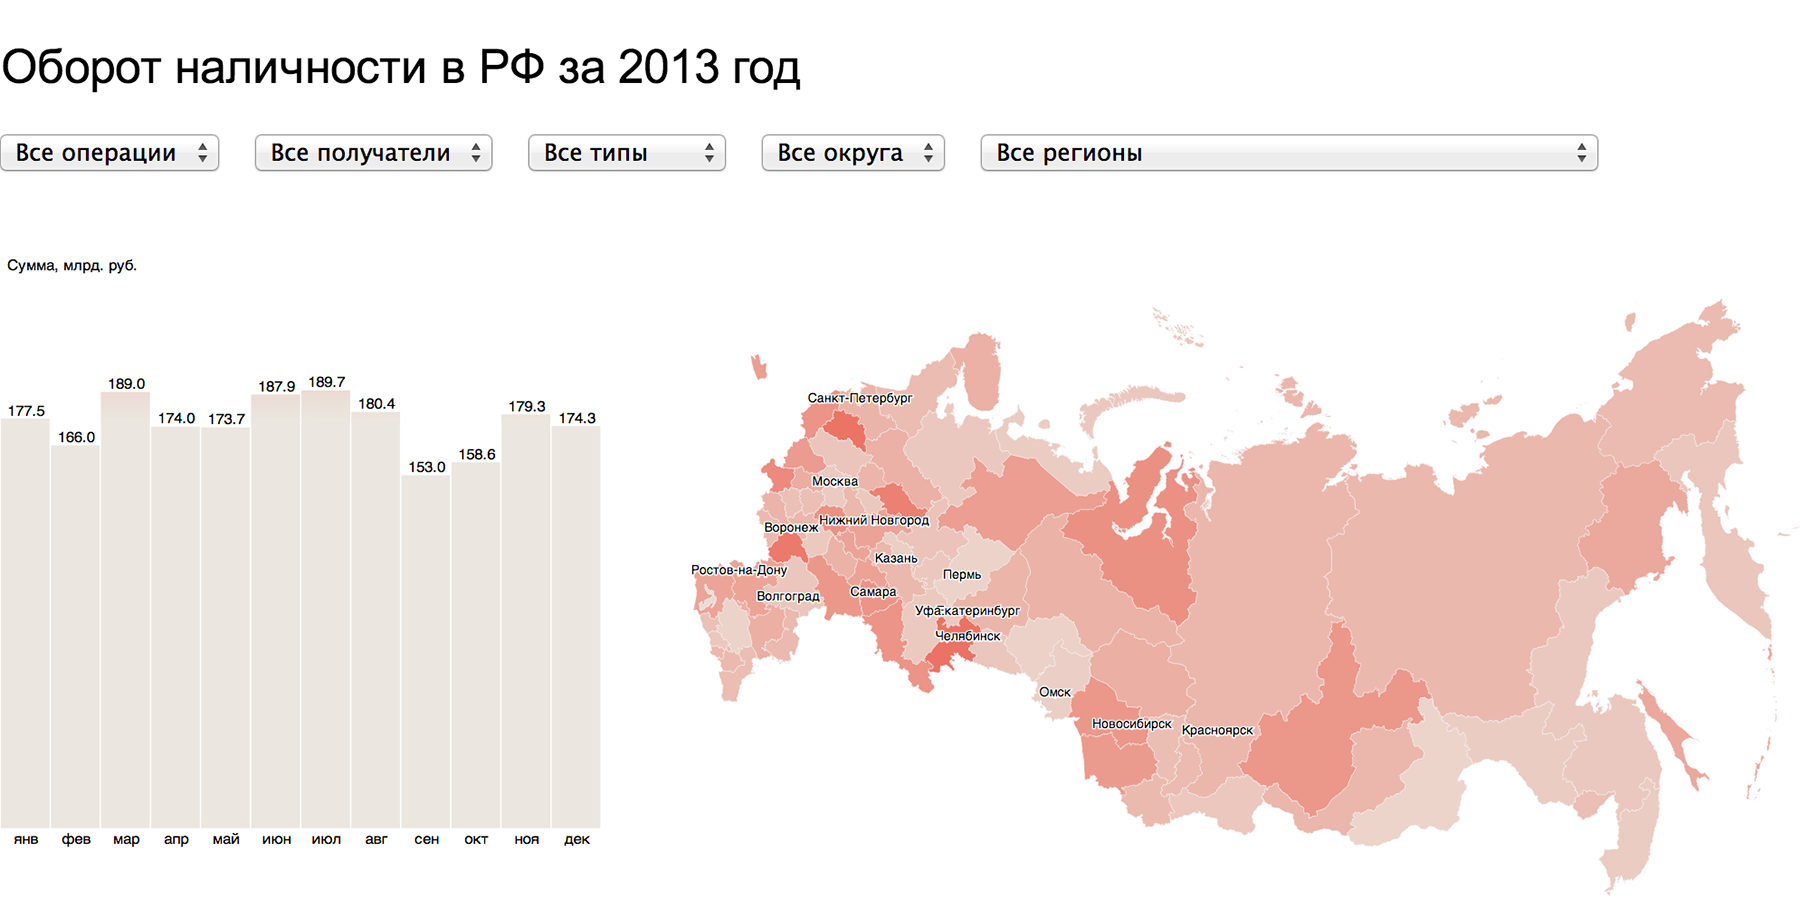The width and height of the screenshot is (1800, 900).
Task: Select the value label "189.7"
Action: tap(327, 382)
